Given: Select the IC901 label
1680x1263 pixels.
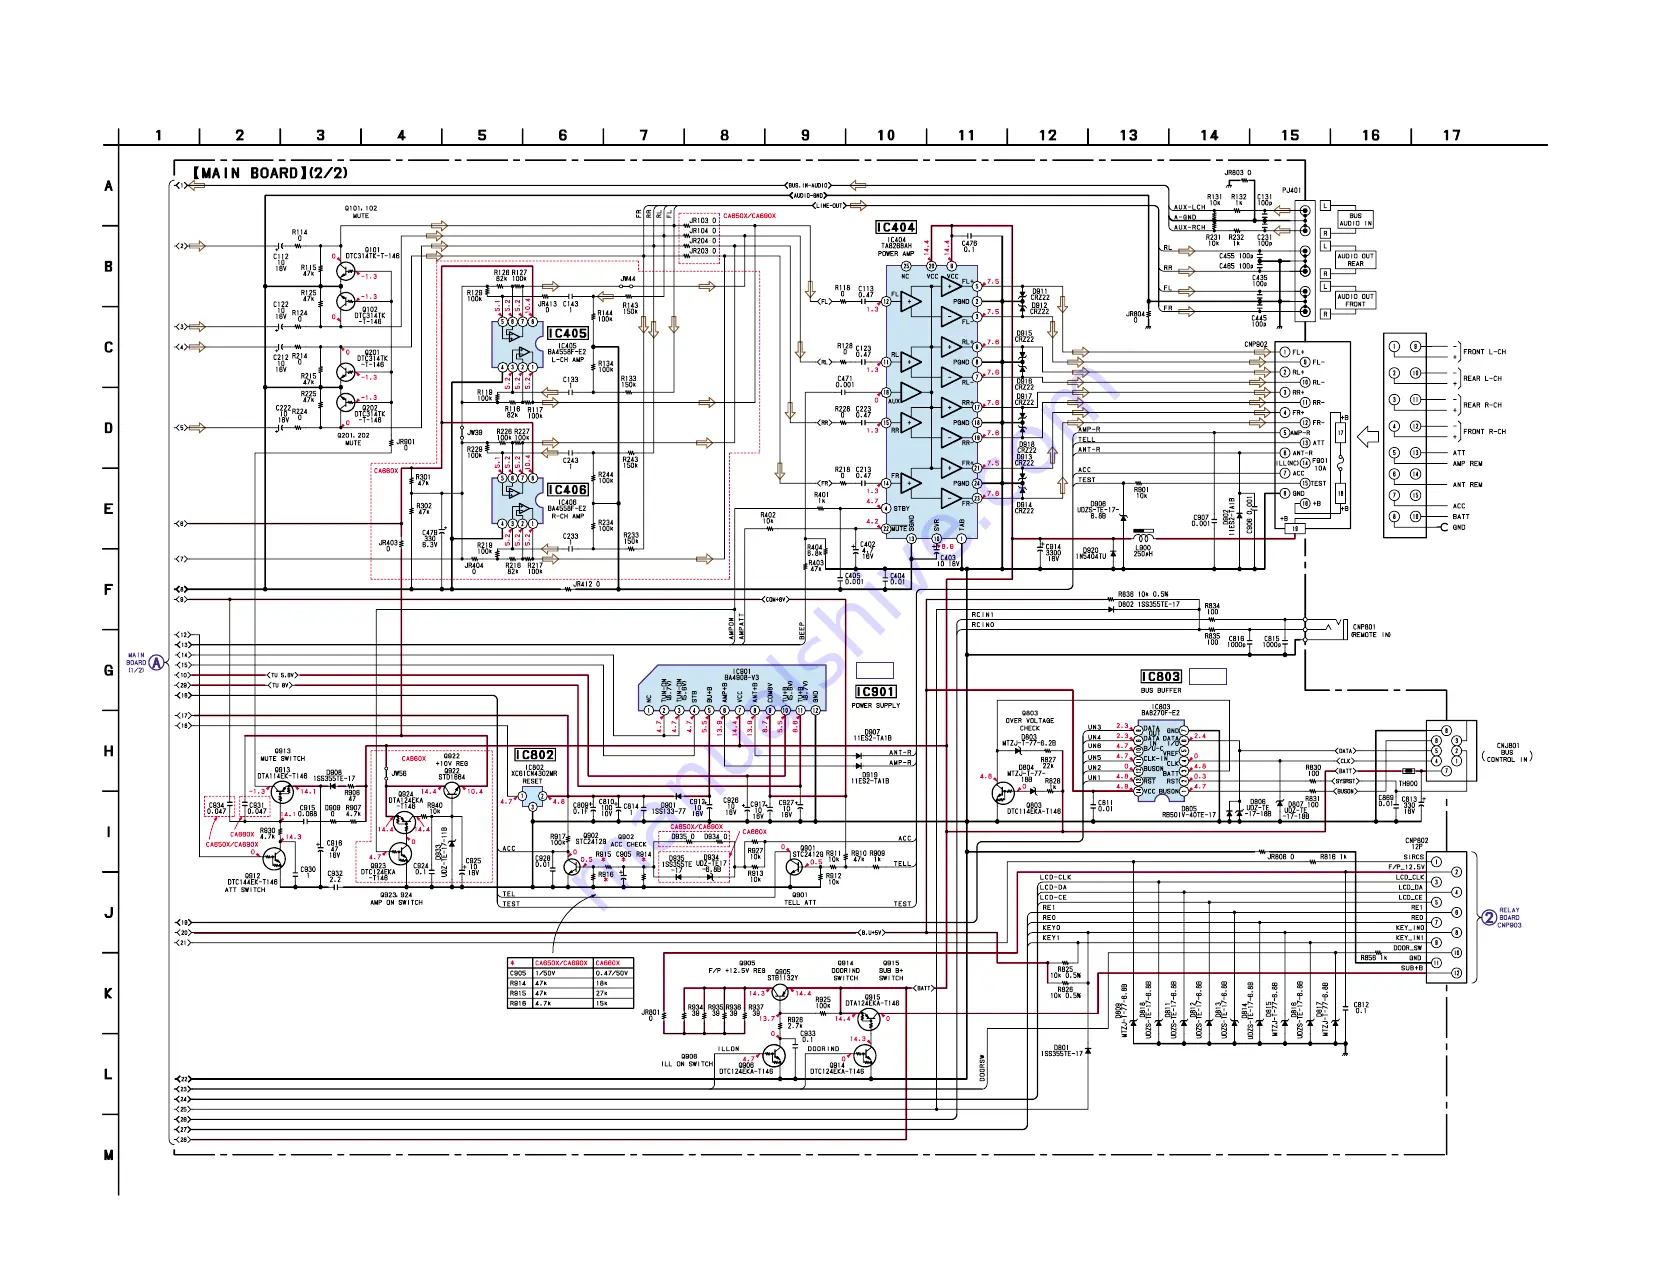Looking at the screenshot, I should point(876,692).
